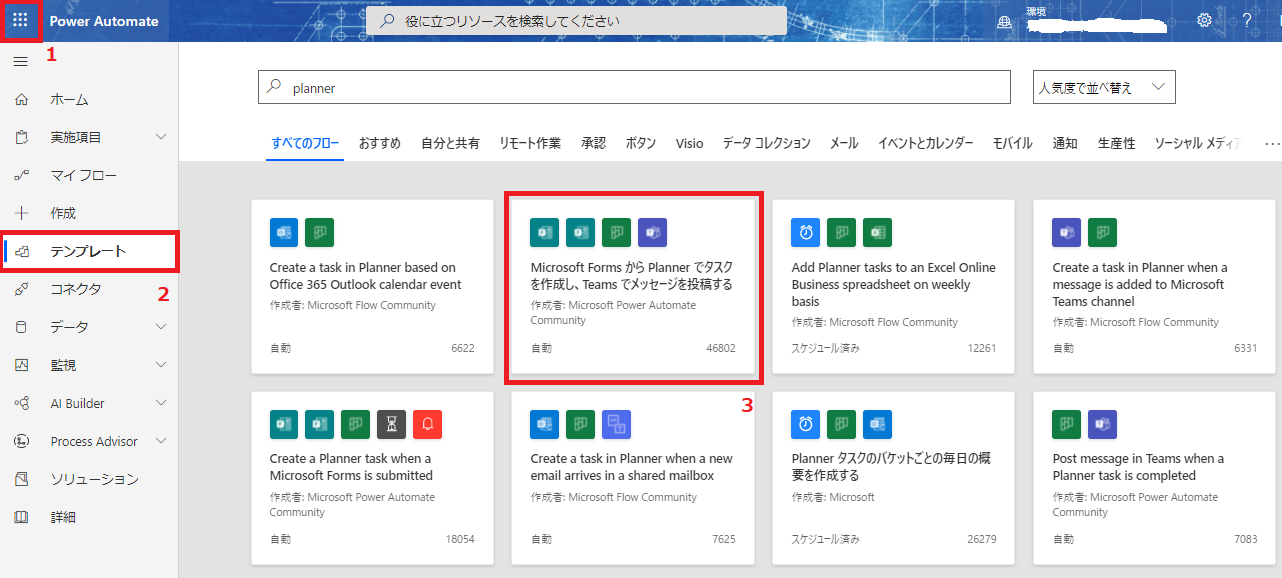
Task: Open help with the question mark icon
Action: pyautogui.click(x=1247, y=20)
